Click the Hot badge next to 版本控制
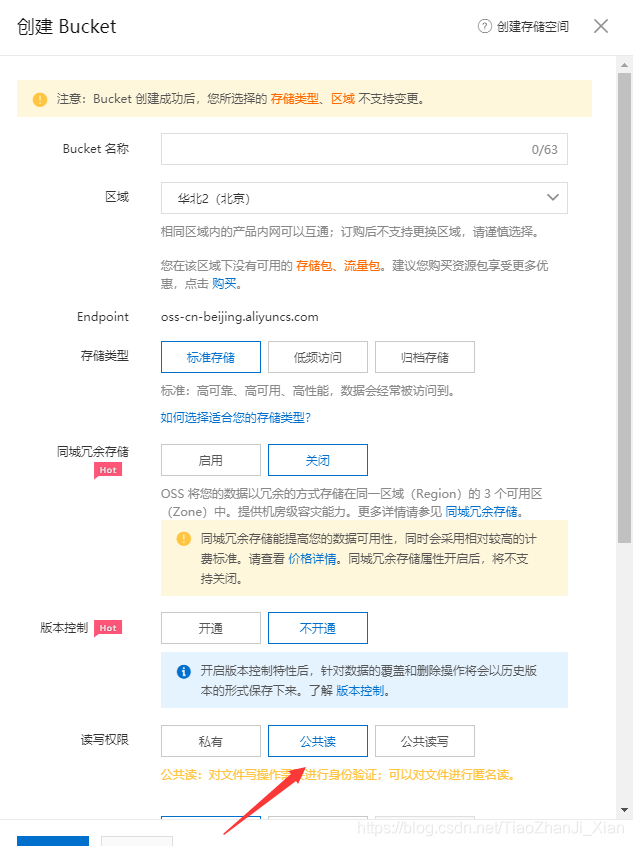 108,628
